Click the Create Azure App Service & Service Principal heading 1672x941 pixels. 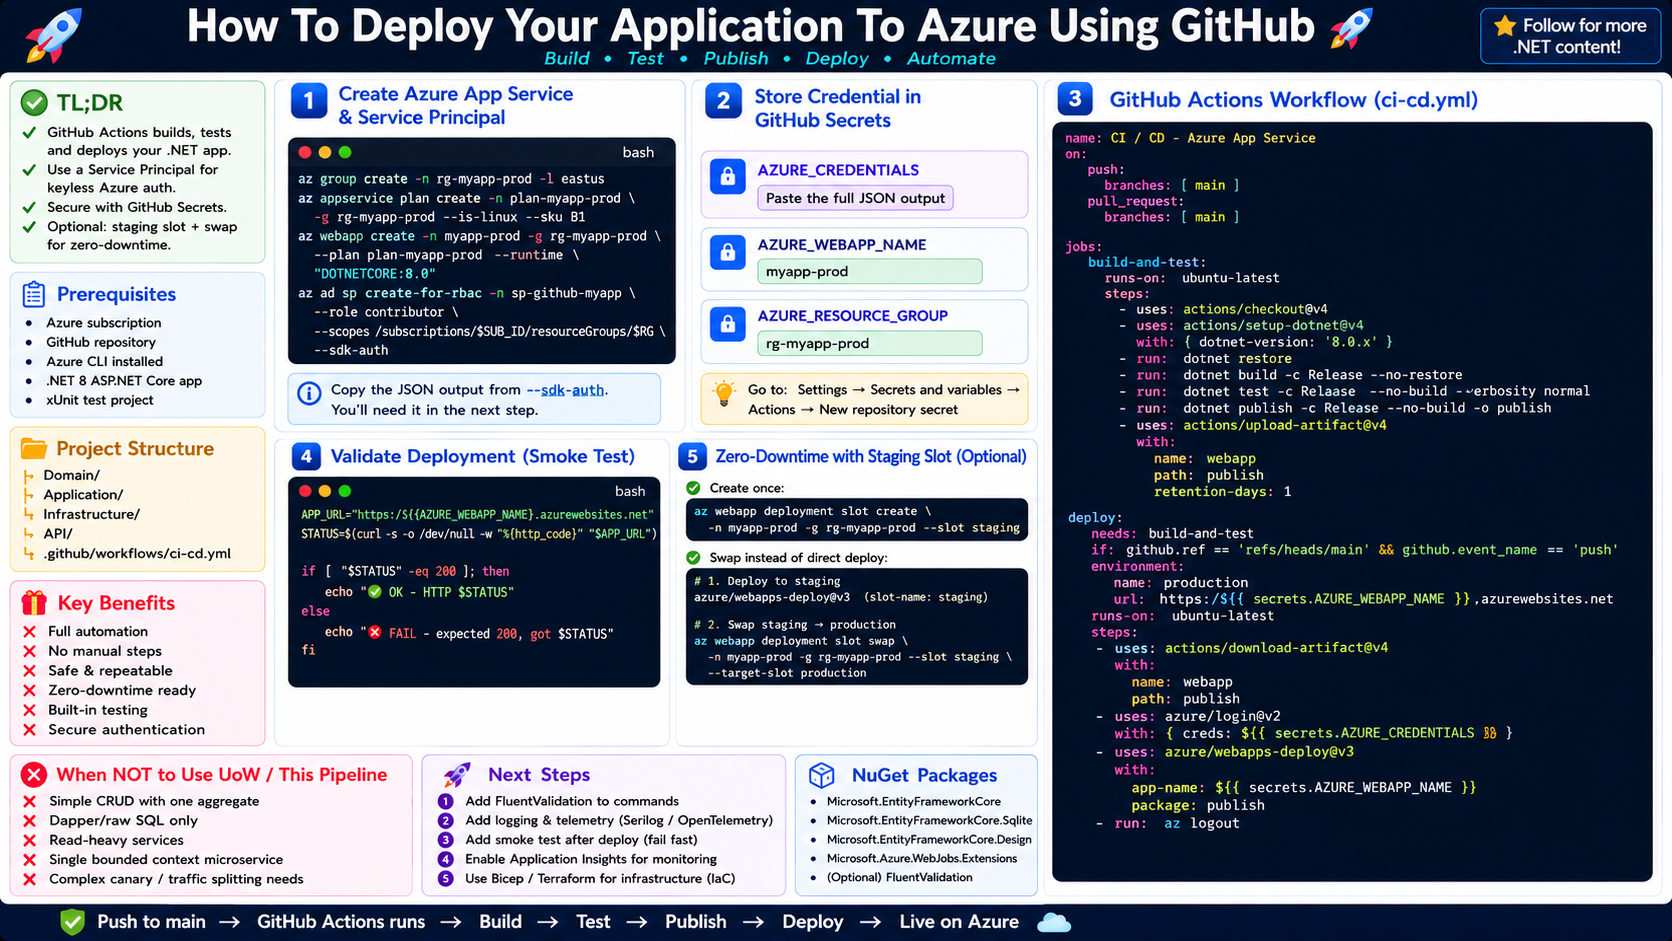click(455, 105)
